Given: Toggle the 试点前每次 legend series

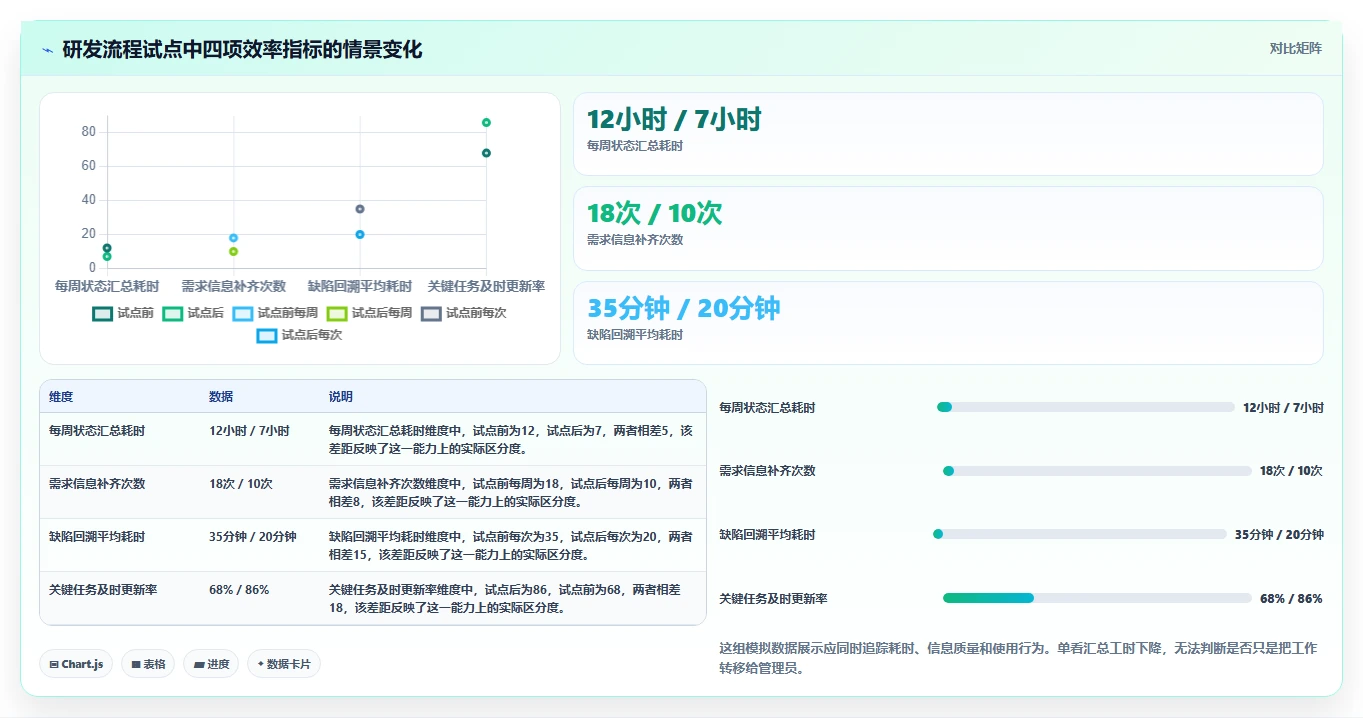Looking at the screenshot, I should (464, 313).
